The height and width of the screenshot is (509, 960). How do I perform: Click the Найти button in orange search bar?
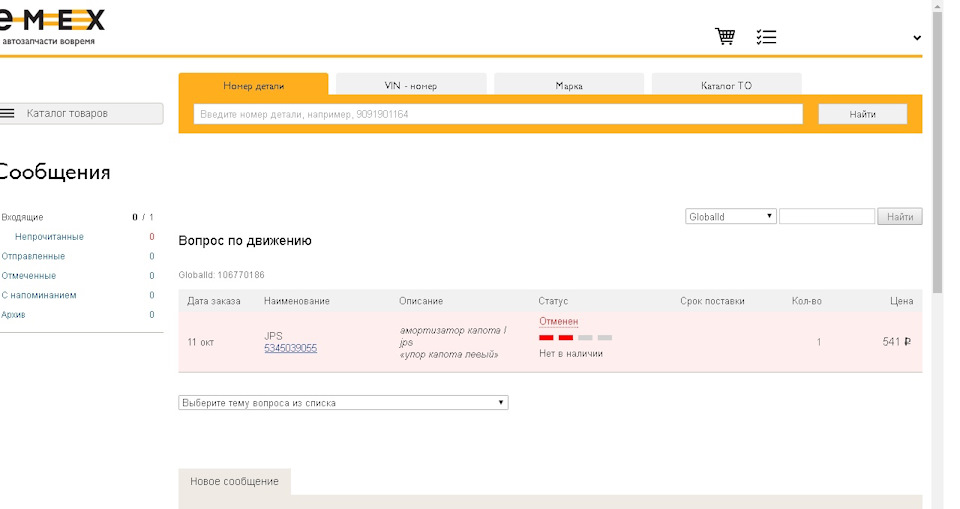tap(862, 114)
